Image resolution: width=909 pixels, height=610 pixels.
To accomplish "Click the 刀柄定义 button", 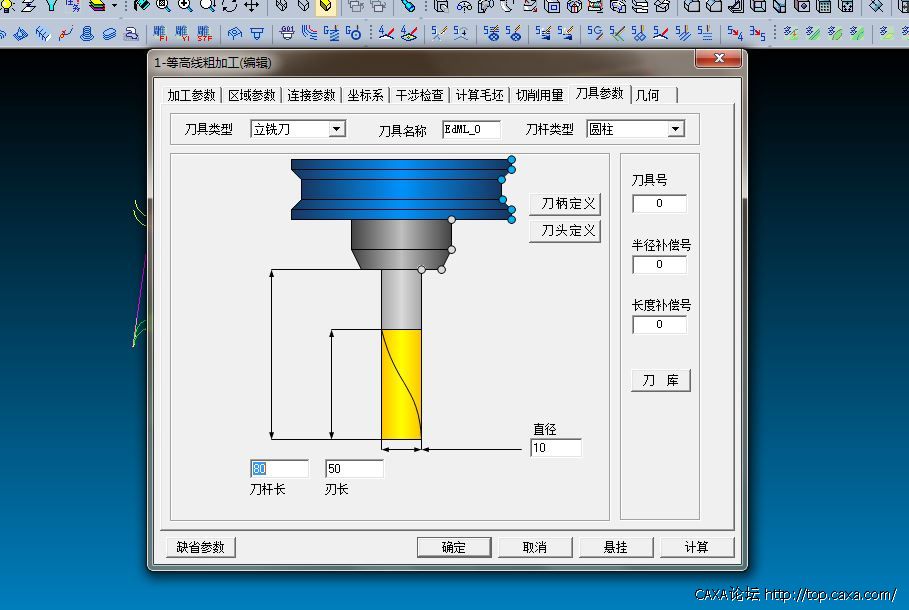I will pos(568,204).
